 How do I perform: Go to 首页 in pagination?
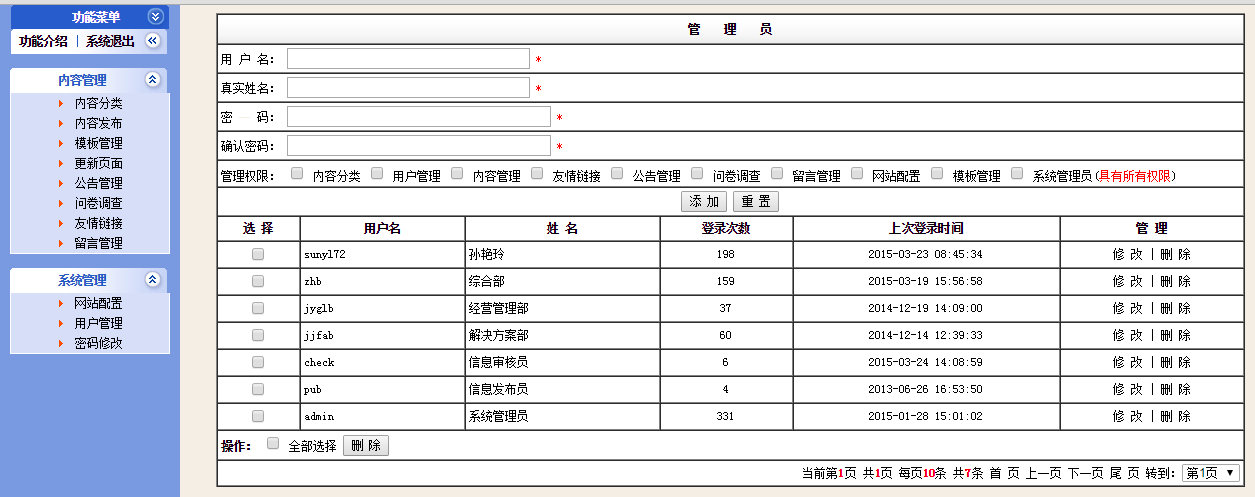pos(1004,473)
